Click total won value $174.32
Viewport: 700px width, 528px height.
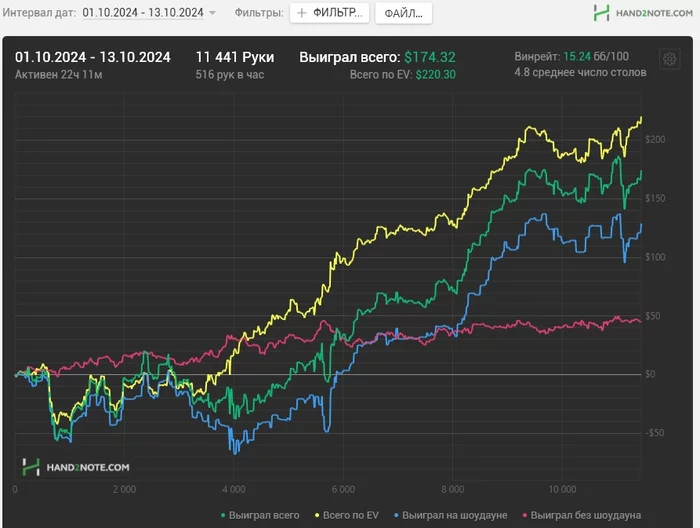click(430, 57)
